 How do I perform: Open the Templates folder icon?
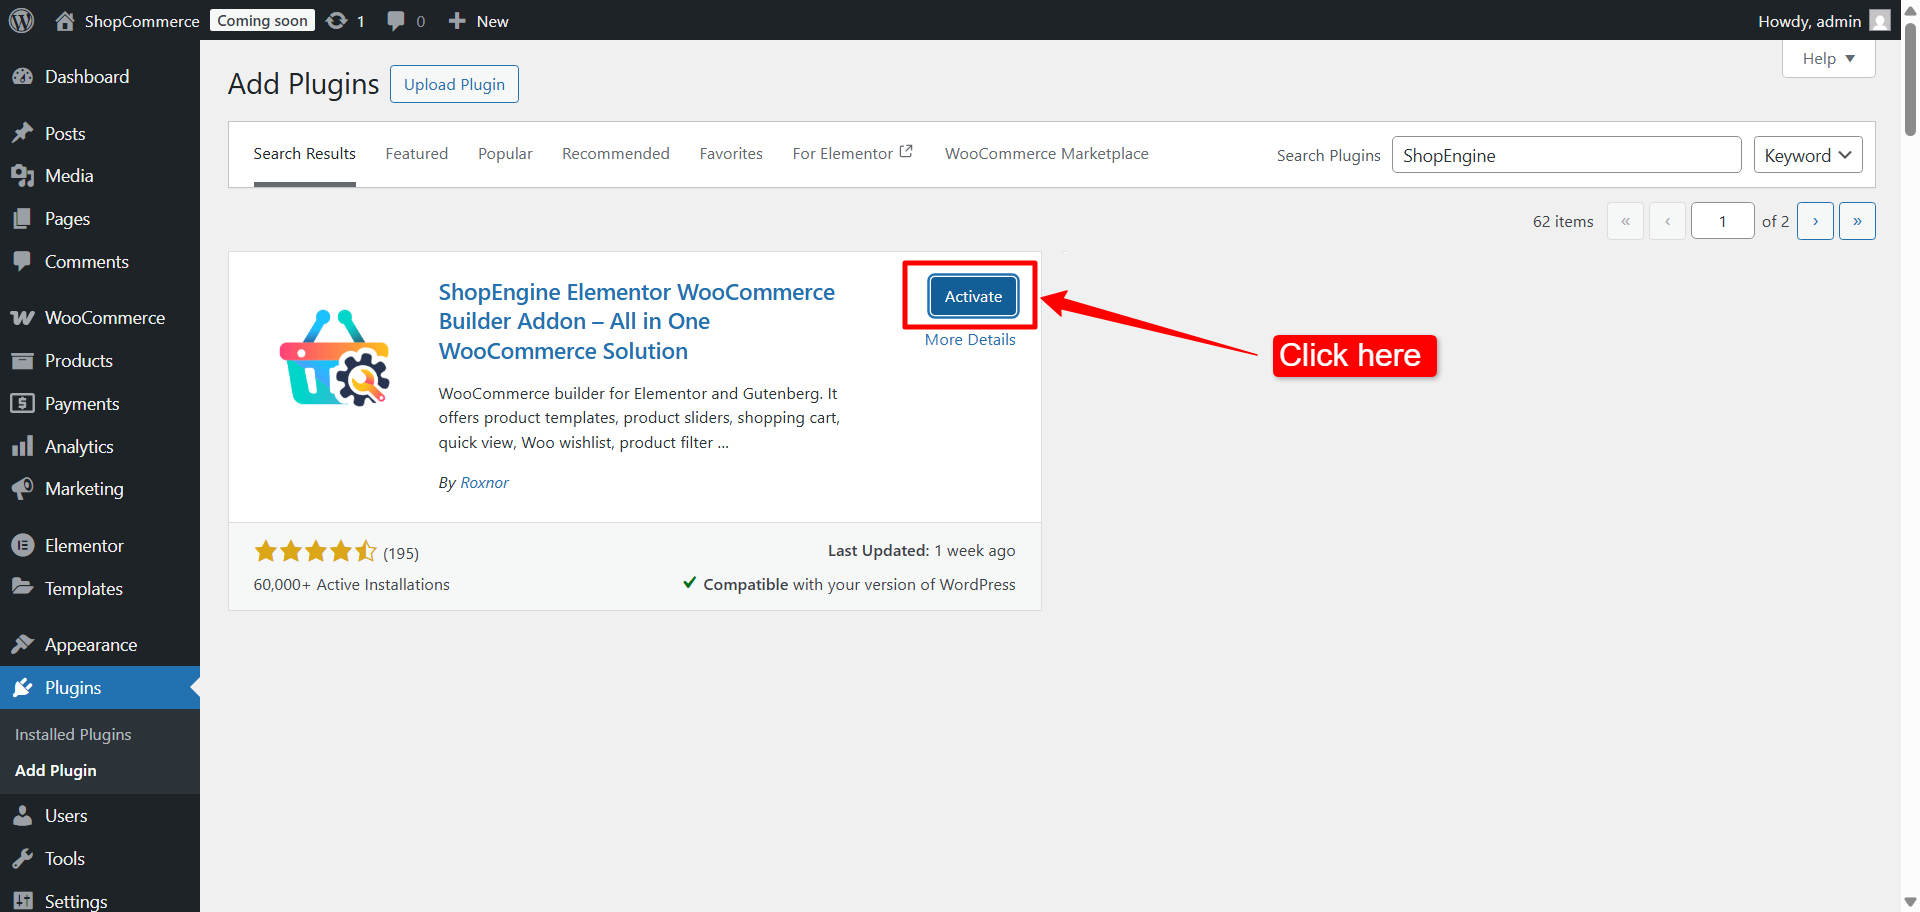[24, 588]
